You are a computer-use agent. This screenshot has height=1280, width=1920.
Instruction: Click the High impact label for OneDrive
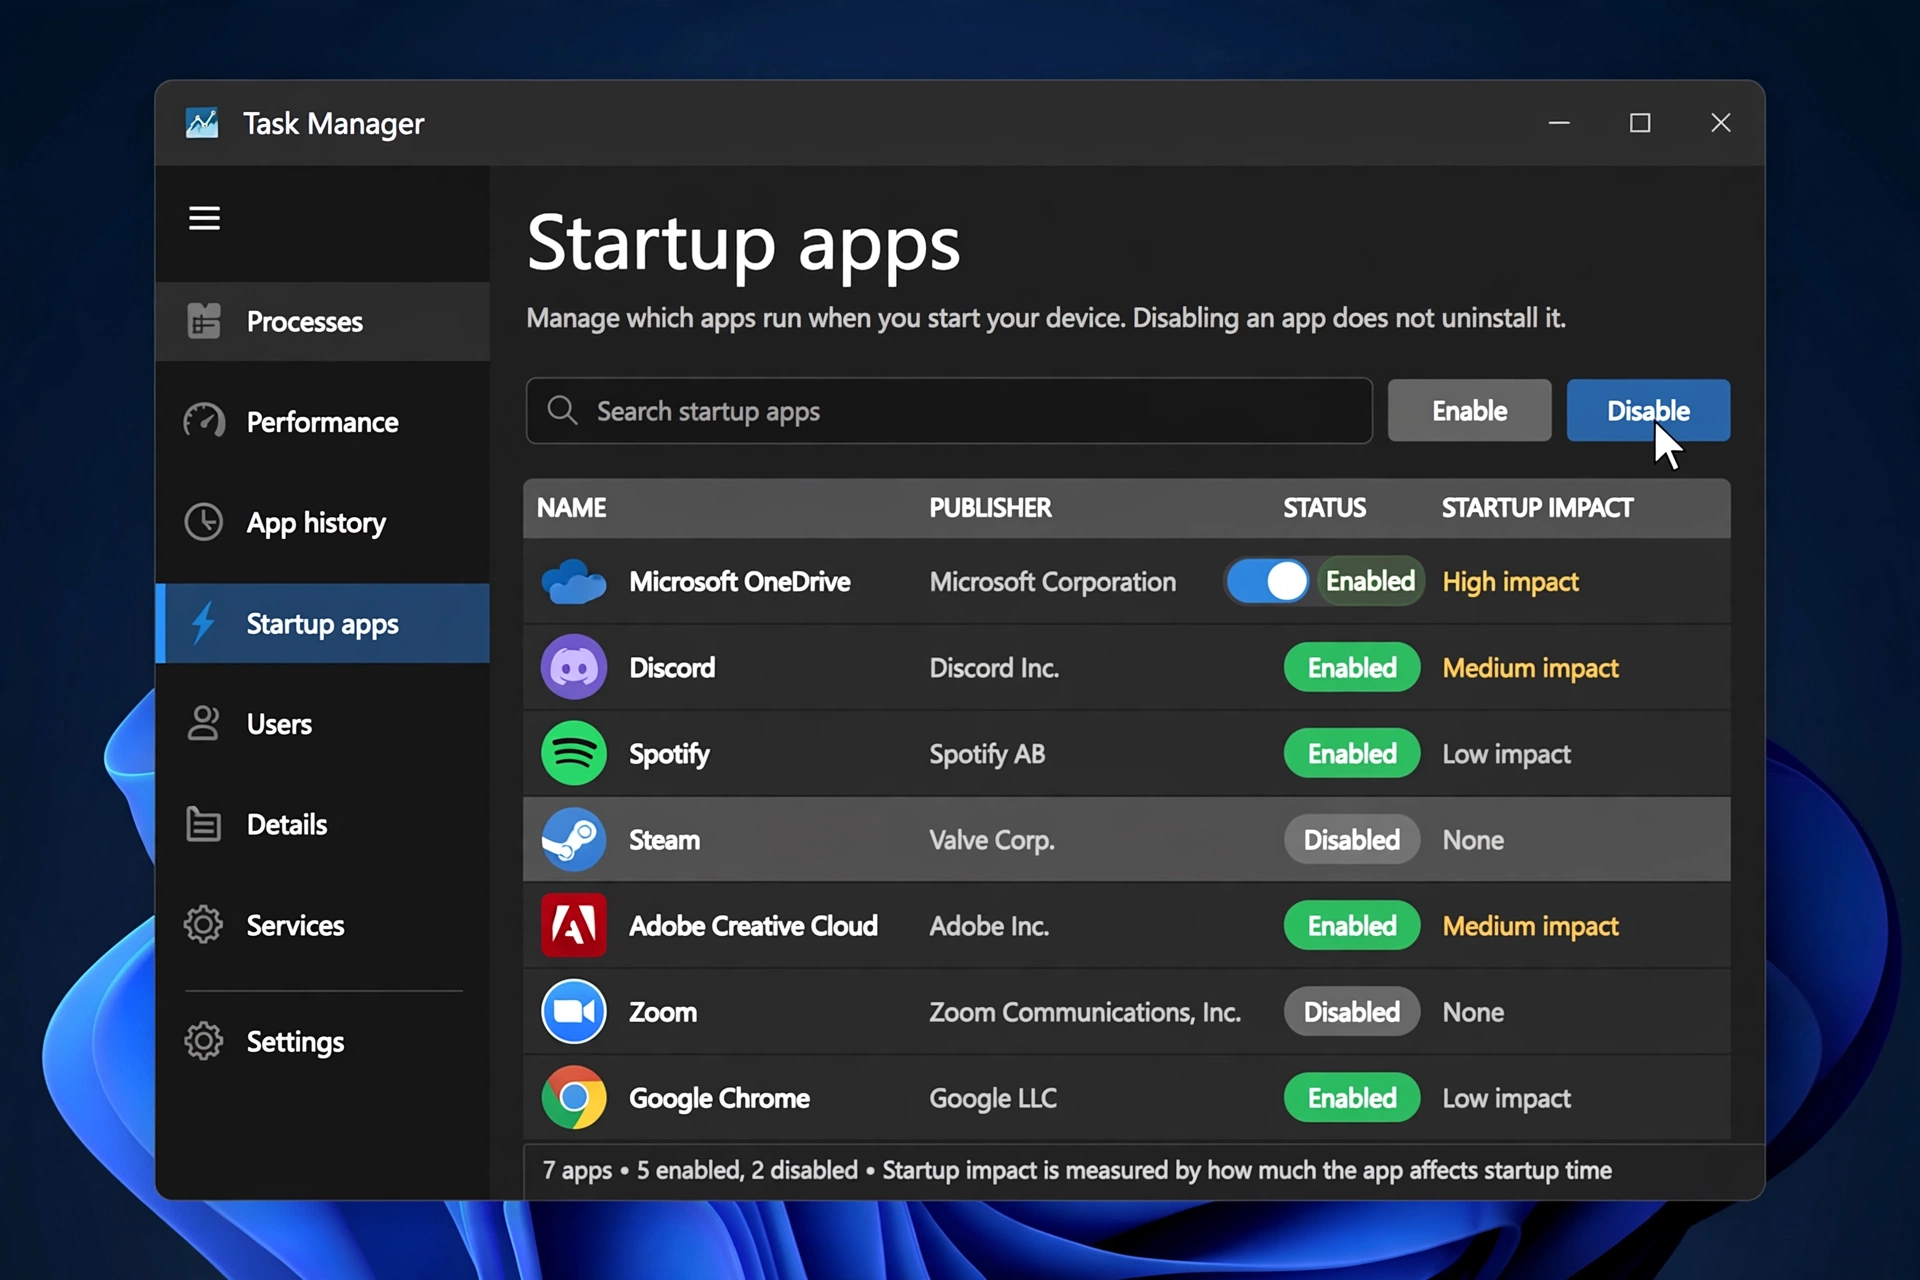(x=1510, y=582)
